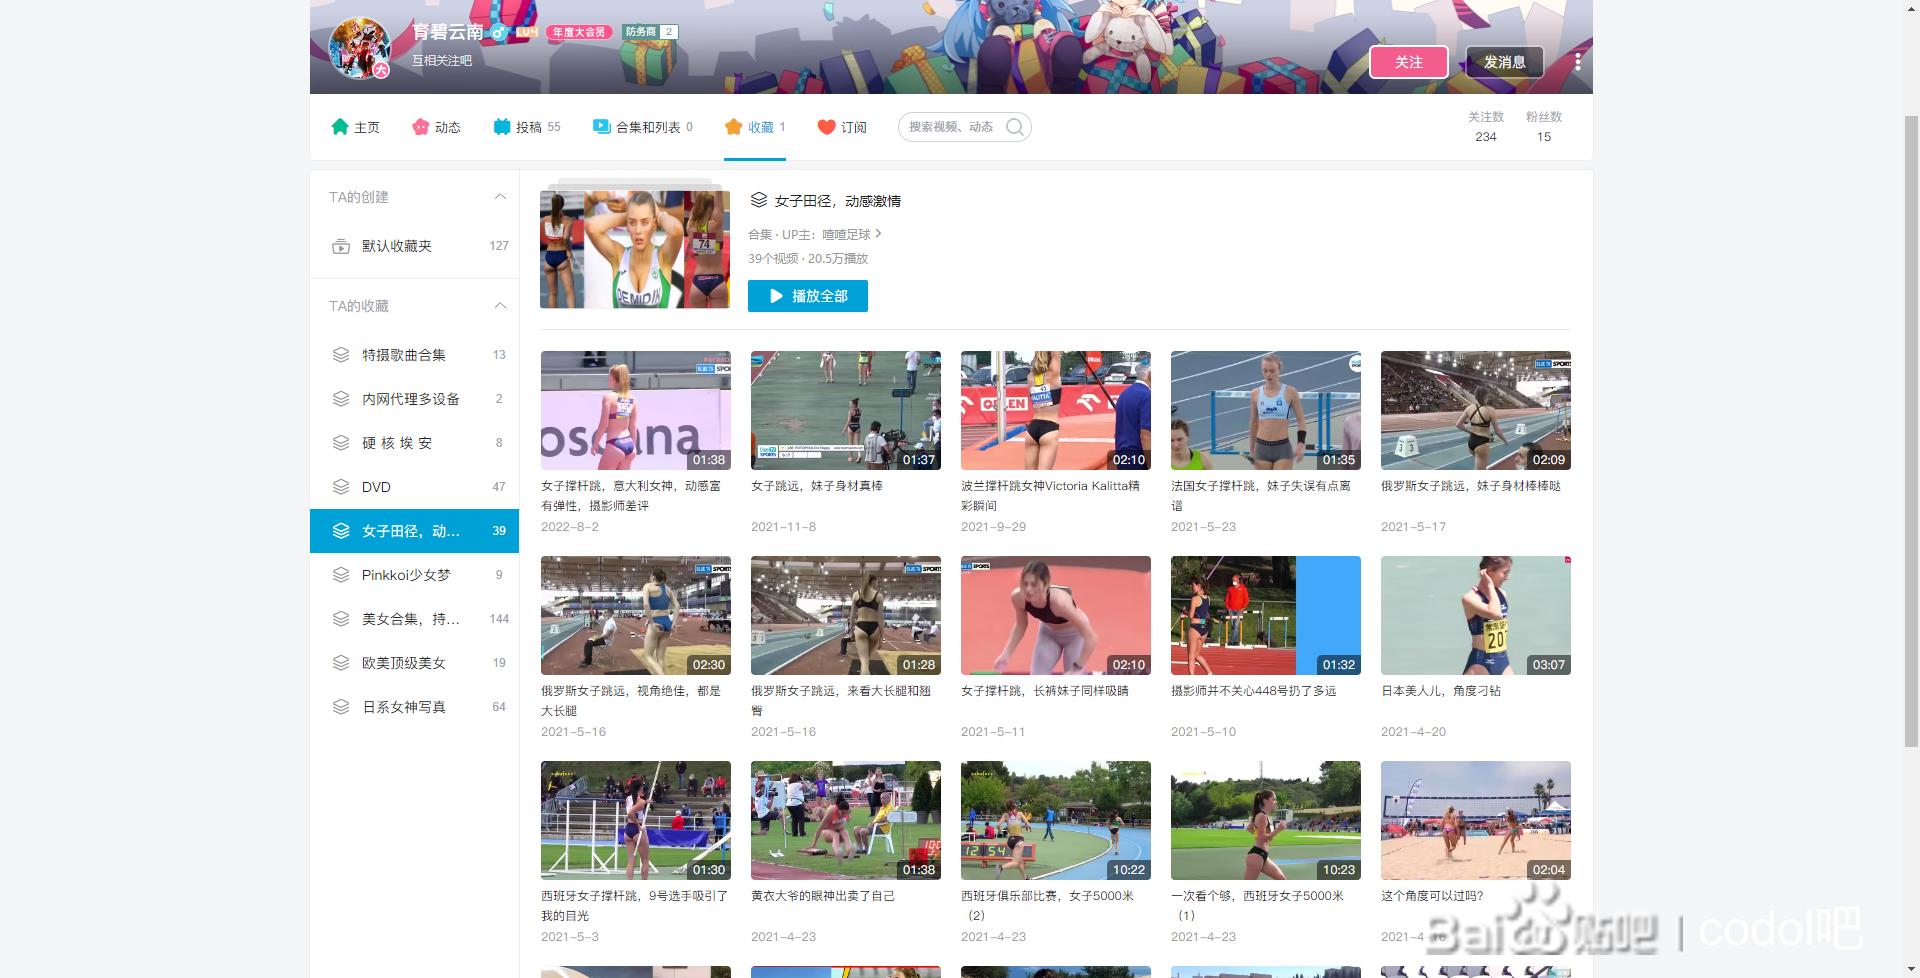The width and height of the screenshot is (1920, 978).
Task: Open 特摄歌曲合集 collection
Action: coord(414,355)
